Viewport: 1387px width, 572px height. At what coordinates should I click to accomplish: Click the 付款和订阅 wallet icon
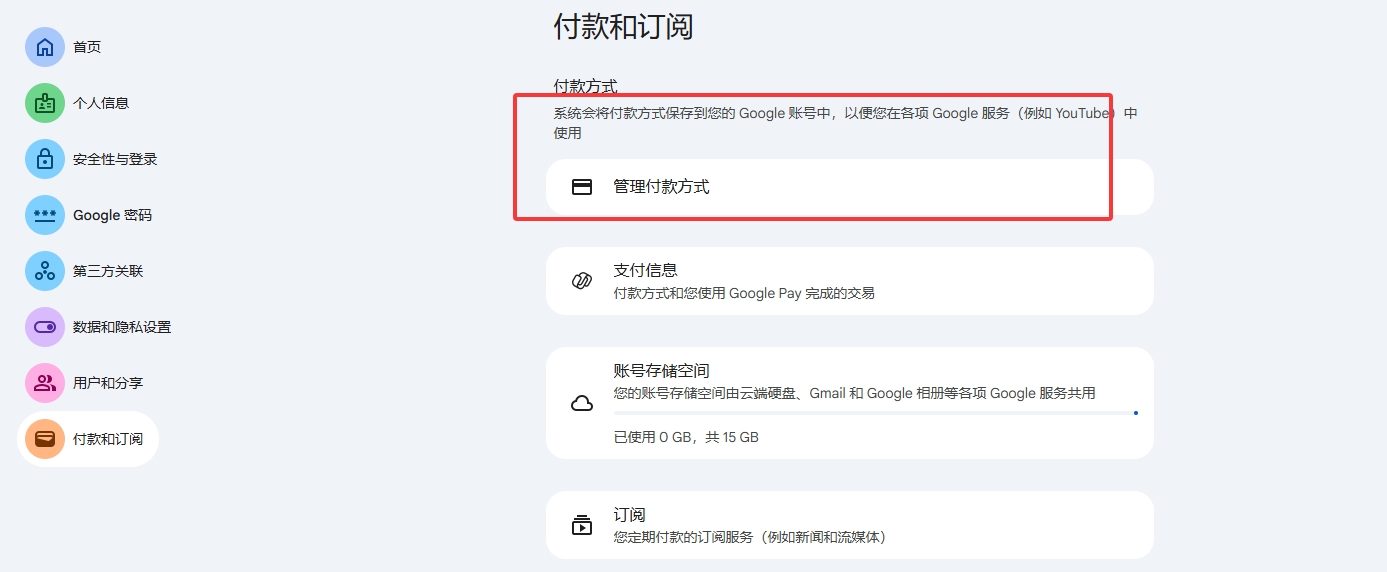pos(45,439)
